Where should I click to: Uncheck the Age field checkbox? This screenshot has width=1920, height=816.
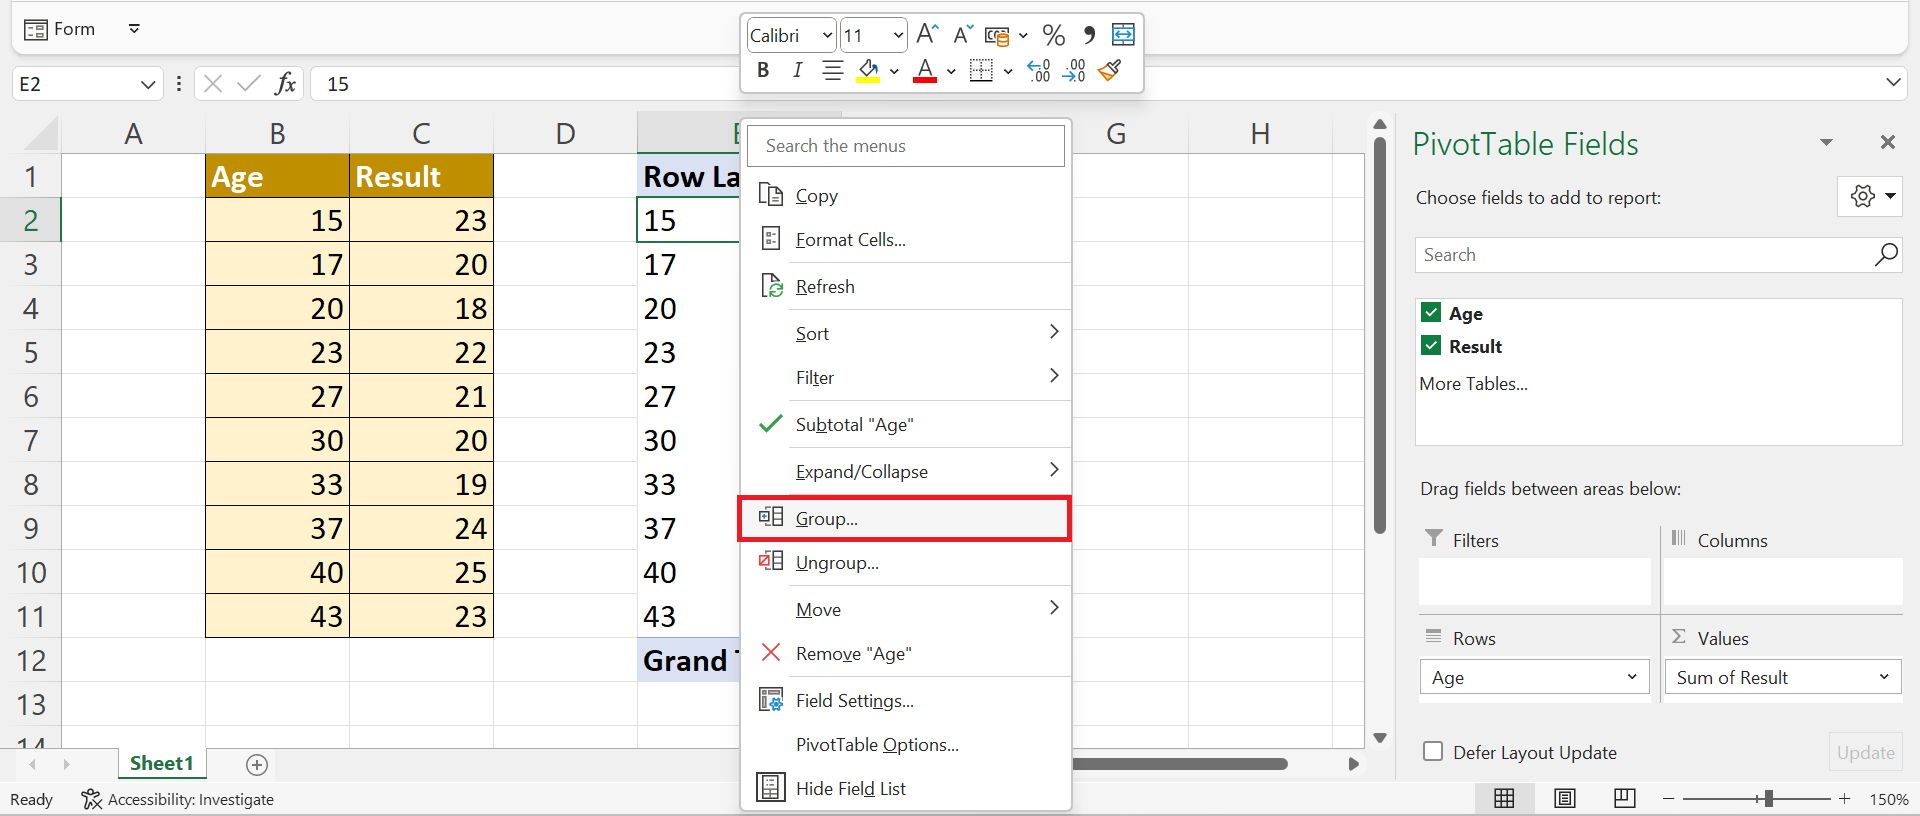(1431, 313)
